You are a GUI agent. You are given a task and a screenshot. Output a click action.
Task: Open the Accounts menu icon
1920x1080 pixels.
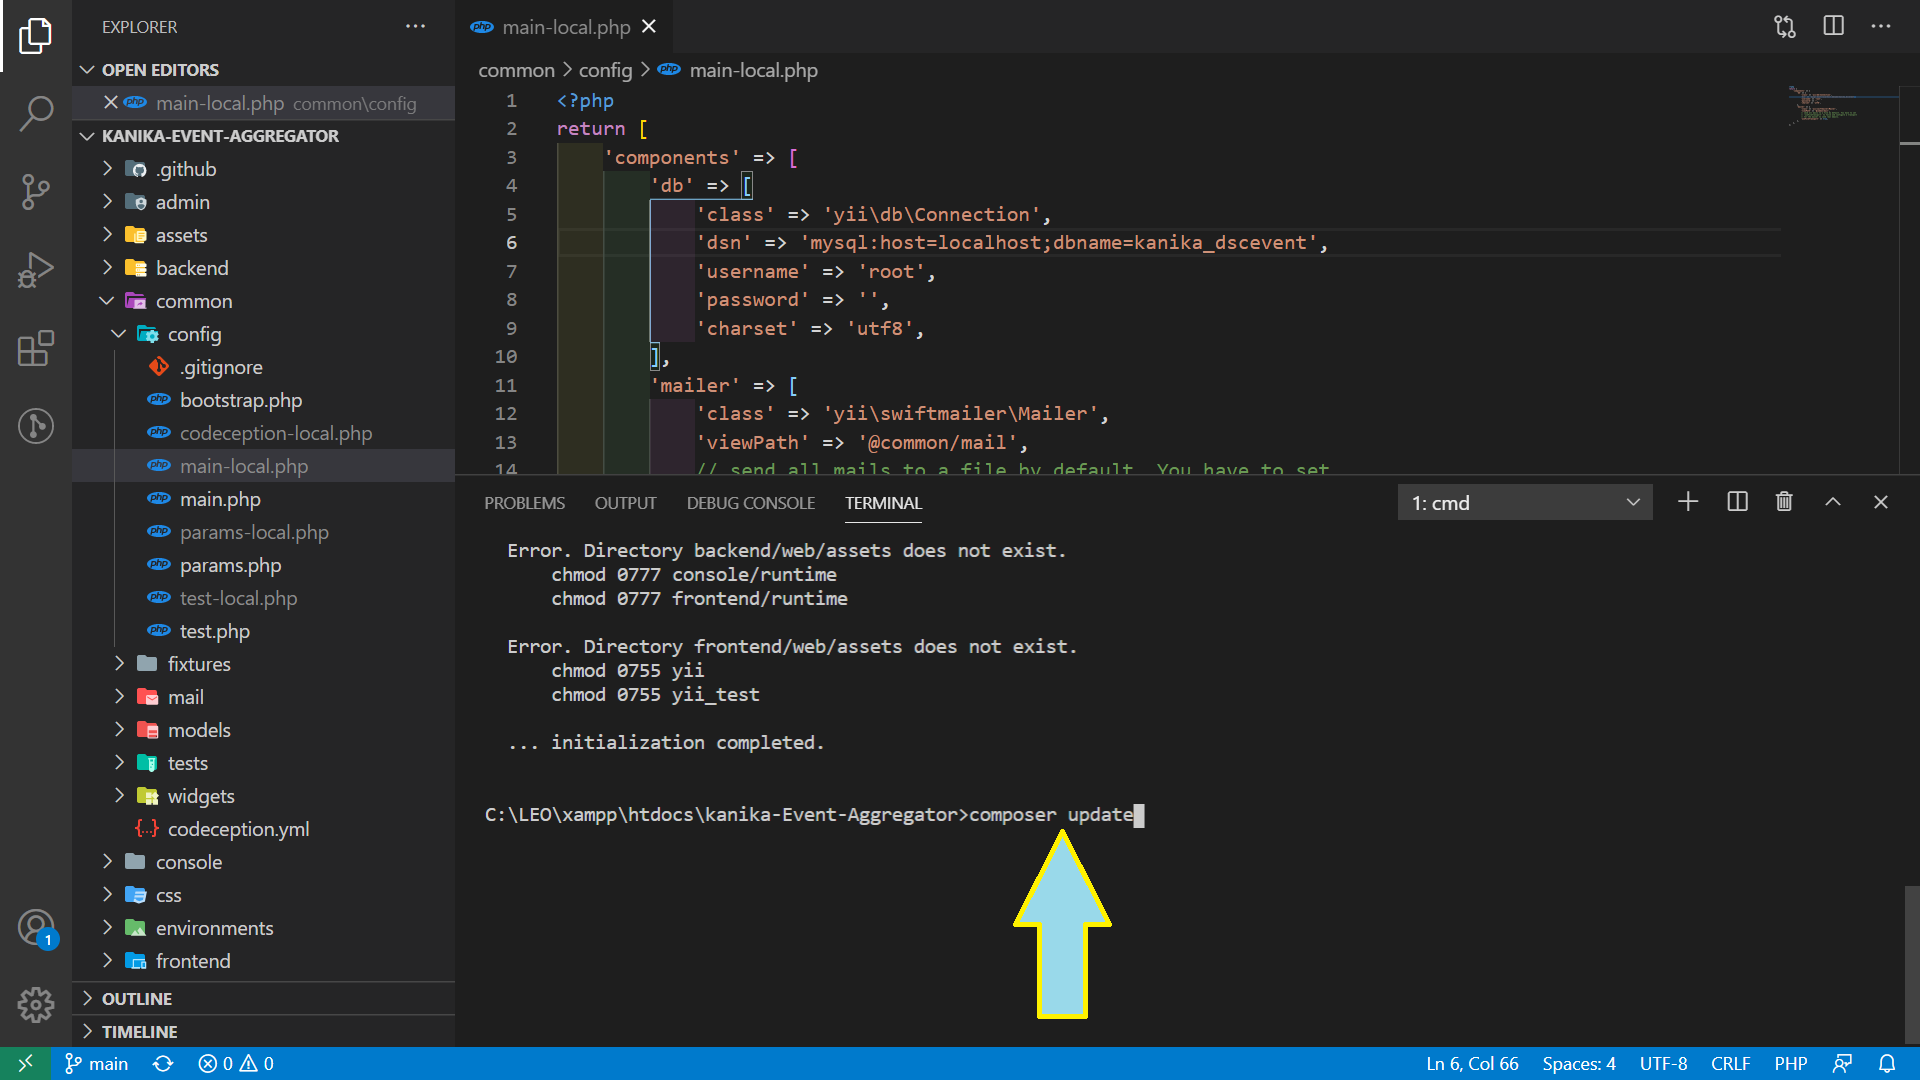36,928
